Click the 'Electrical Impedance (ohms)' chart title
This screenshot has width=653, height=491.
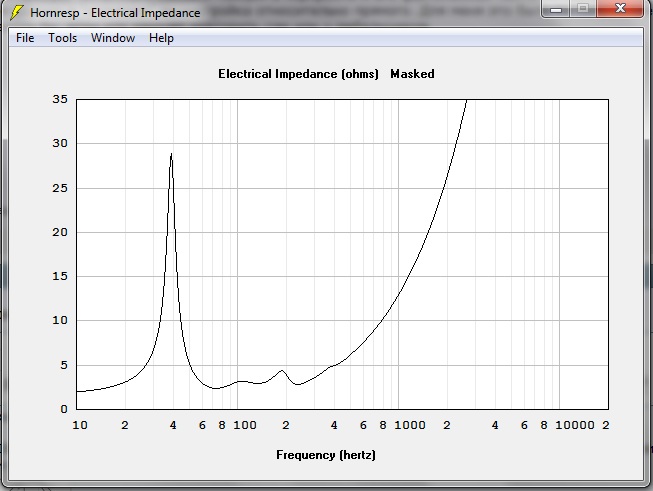click(x=298, y=74)
